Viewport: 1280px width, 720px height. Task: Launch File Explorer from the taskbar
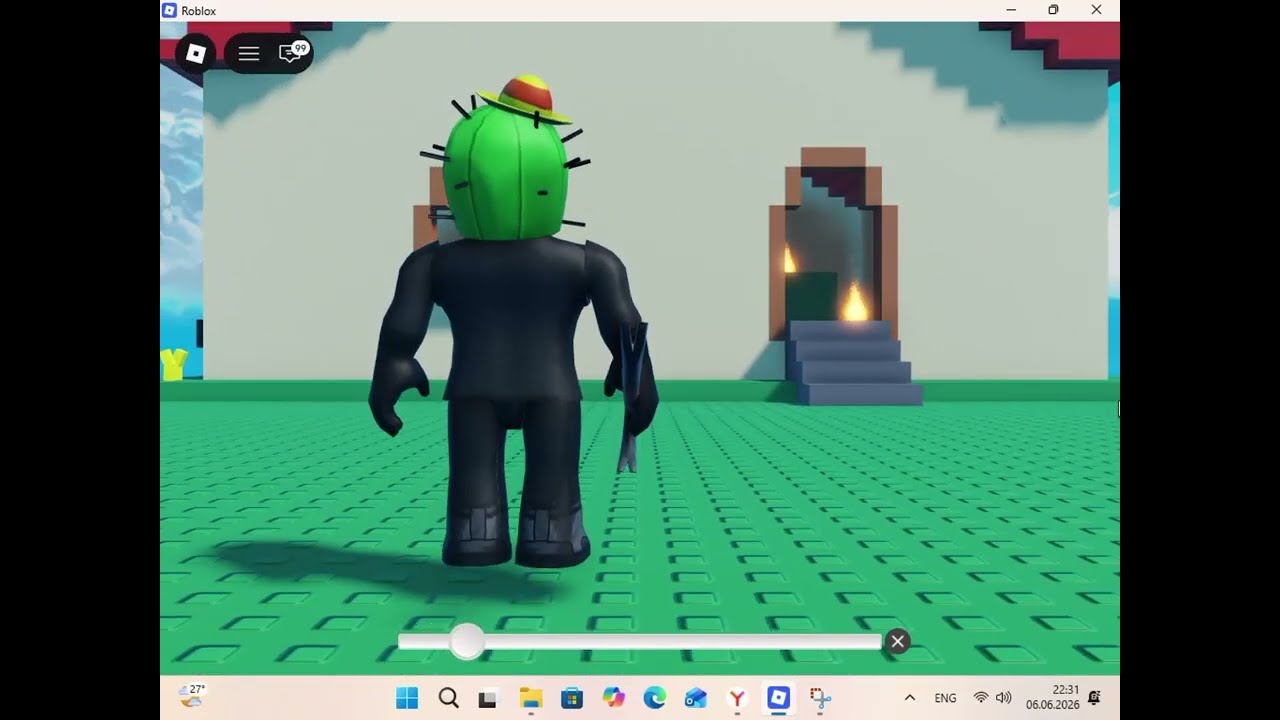tap(530, 698)
